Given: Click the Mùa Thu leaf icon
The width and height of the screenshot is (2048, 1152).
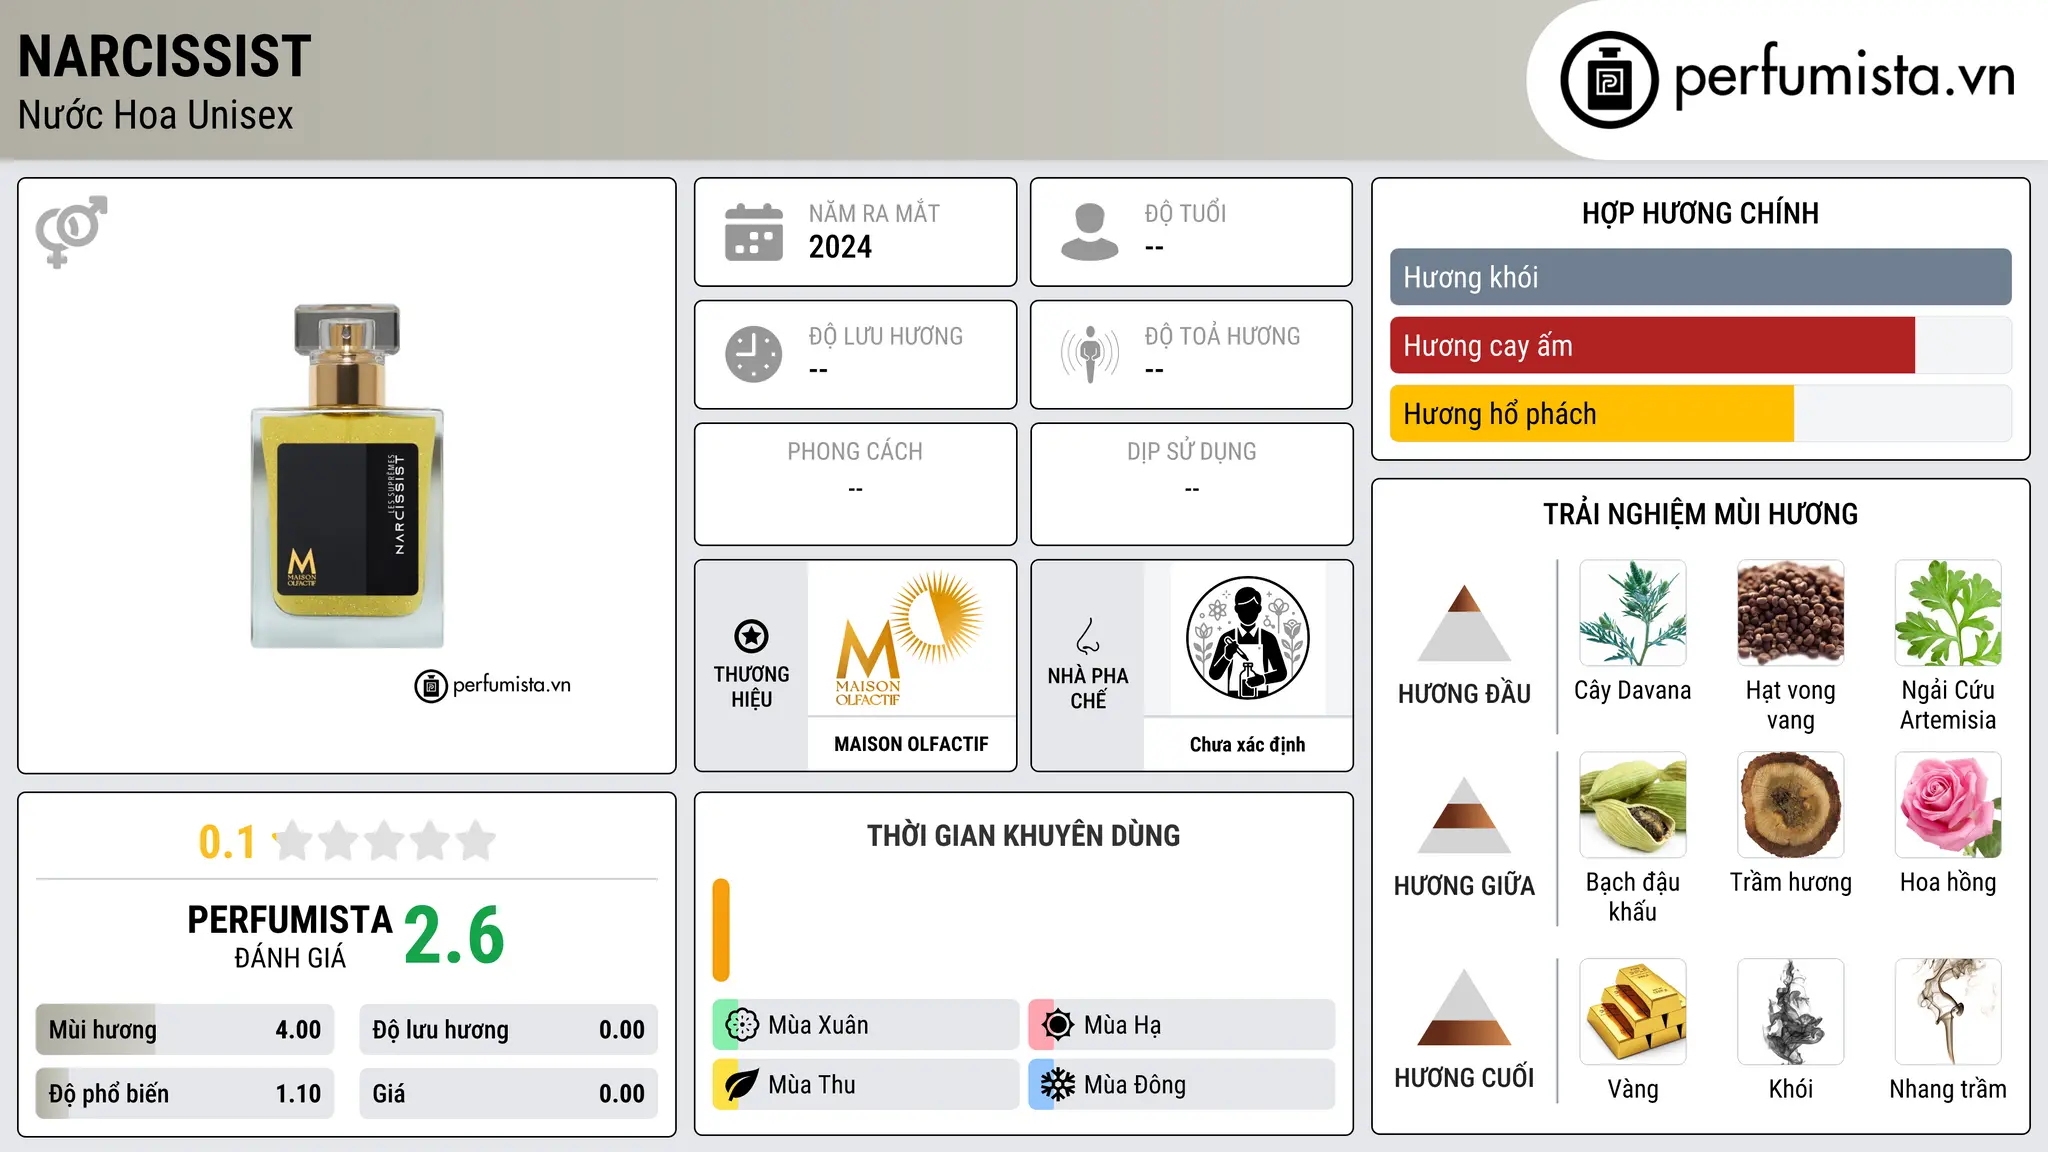Looking at the screenshot, I should coord(741,1085).
